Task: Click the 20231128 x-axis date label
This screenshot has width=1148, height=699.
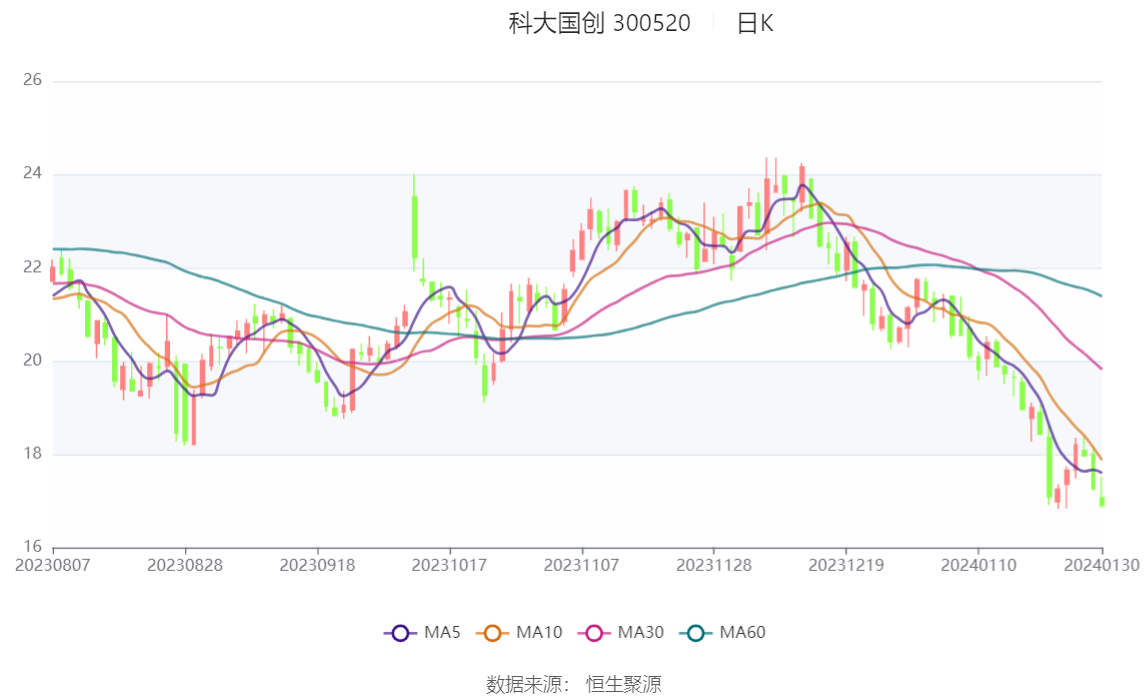Action: [x=714, y=565]
